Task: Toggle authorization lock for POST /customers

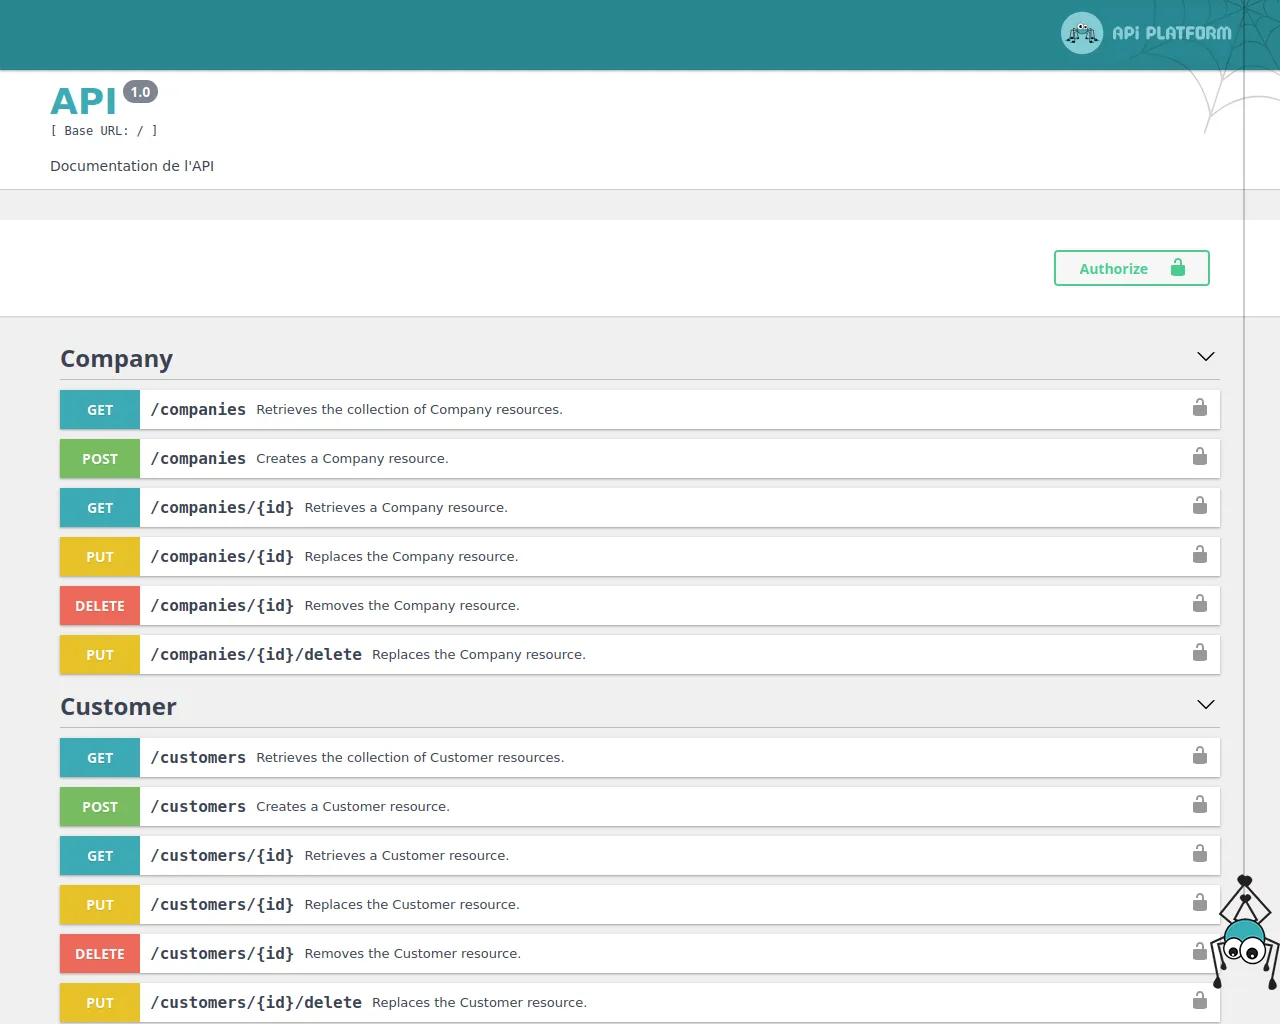Action: 1199,805
